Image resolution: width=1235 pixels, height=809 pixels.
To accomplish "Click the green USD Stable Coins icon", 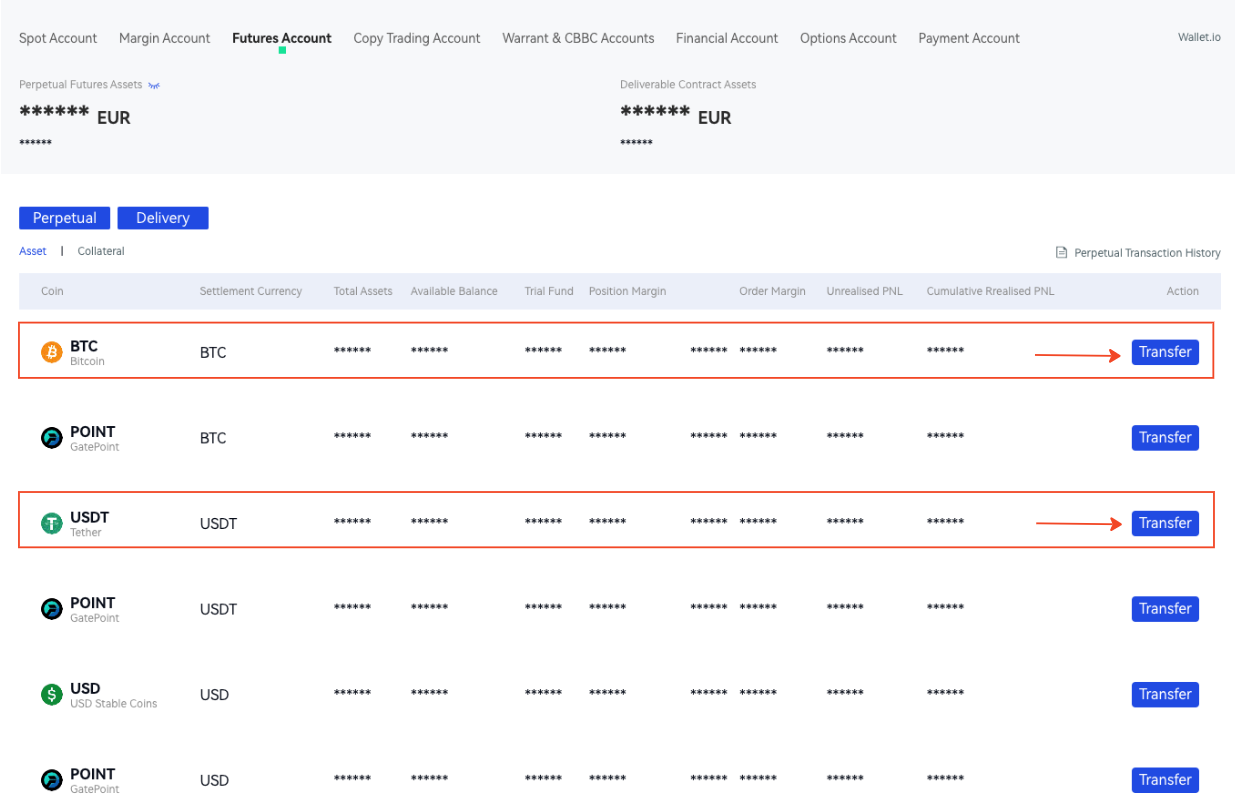I will (x=52, y=695).
